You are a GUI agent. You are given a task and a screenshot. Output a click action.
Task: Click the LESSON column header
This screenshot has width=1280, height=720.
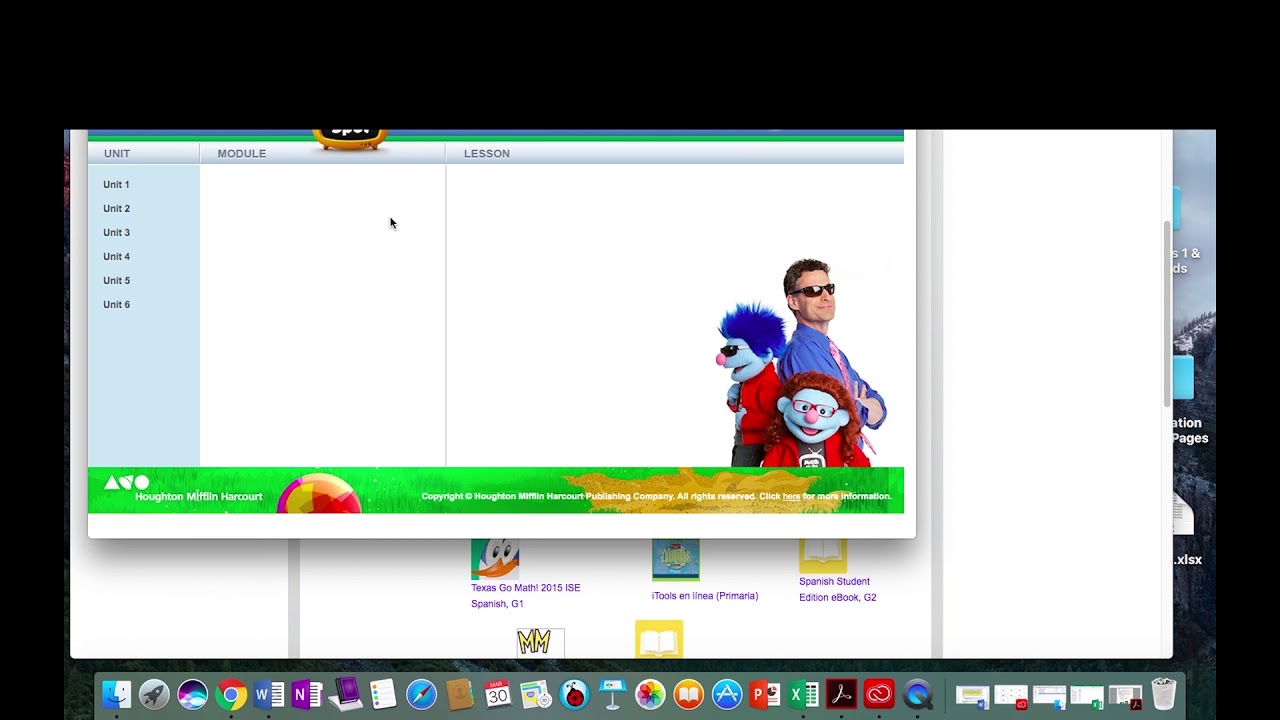coord(487,153)
